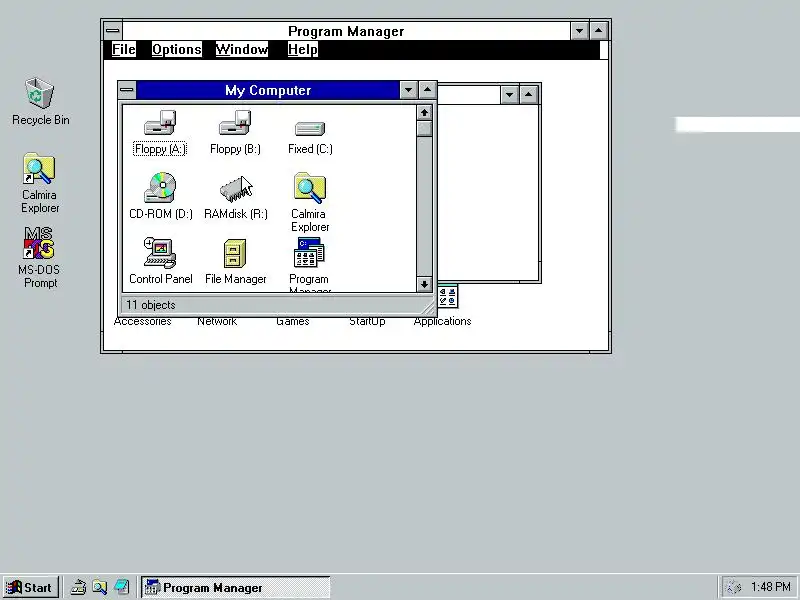Viewport: 800px width, 600px height.
Task: Open the My Computer window control-menu box
Action: (127, 90)
